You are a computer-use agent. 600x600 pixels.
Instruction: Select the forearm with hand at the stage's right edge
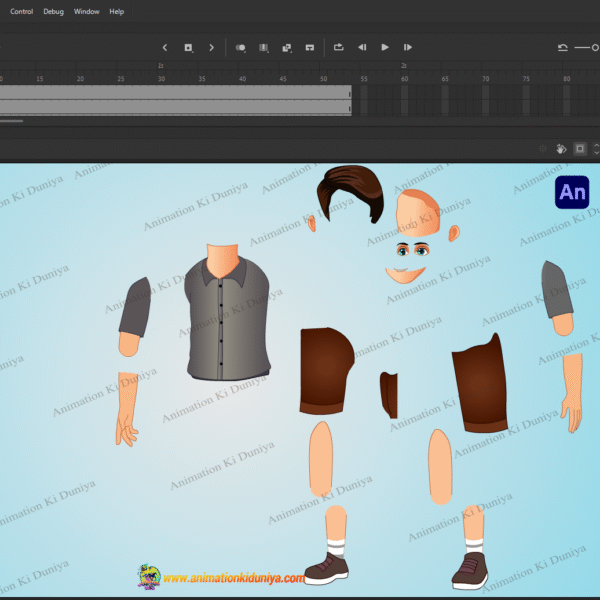point(572,392)
